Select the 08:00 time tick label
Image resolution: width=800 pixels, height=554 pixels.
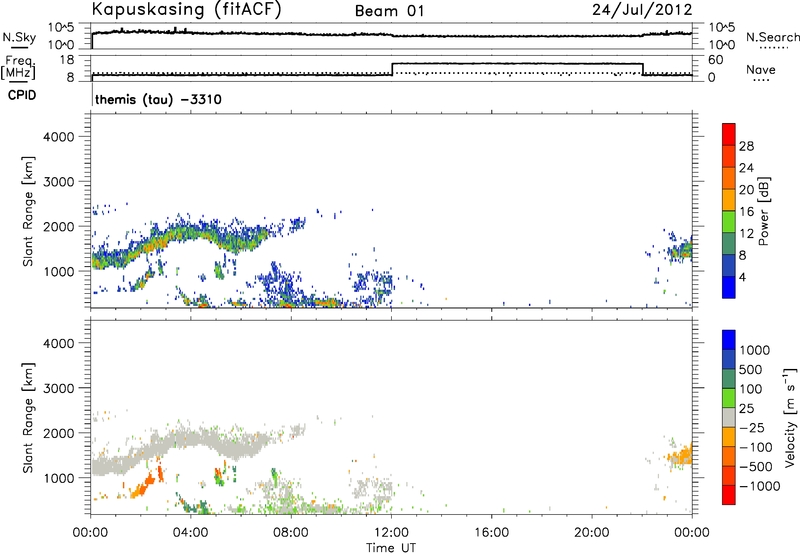[x=291, y=533]
